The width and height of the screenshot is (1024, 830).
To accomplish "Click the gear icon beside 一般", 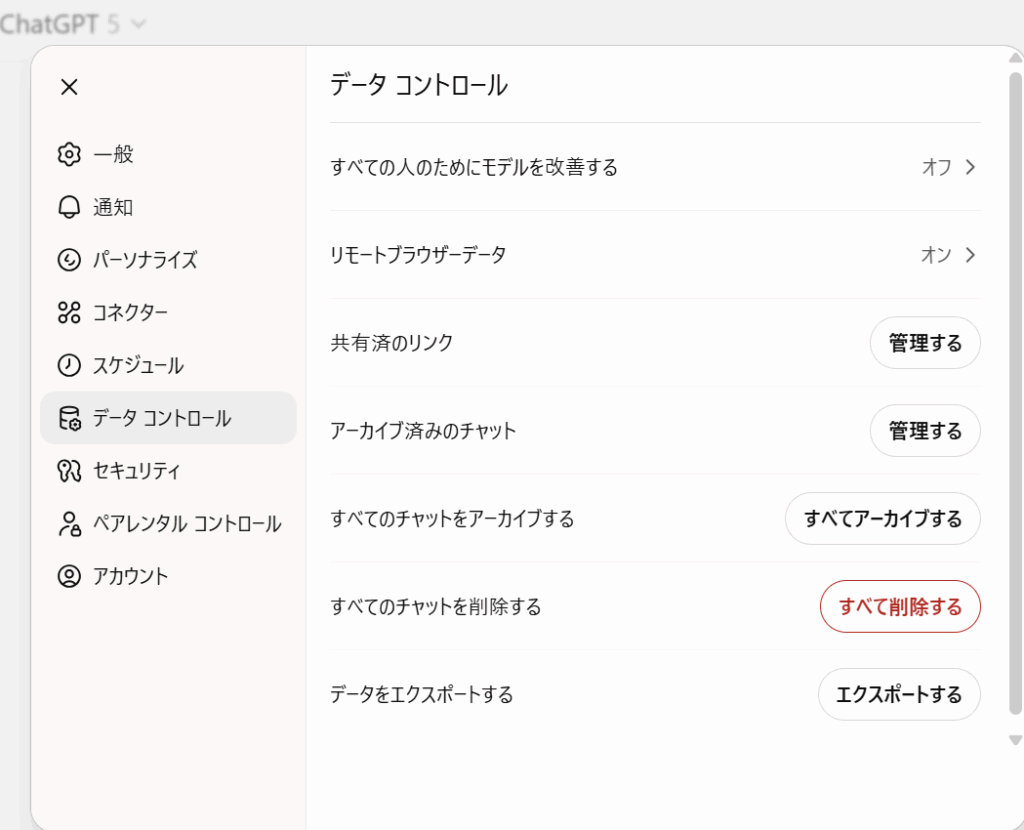I will [69, 154].
